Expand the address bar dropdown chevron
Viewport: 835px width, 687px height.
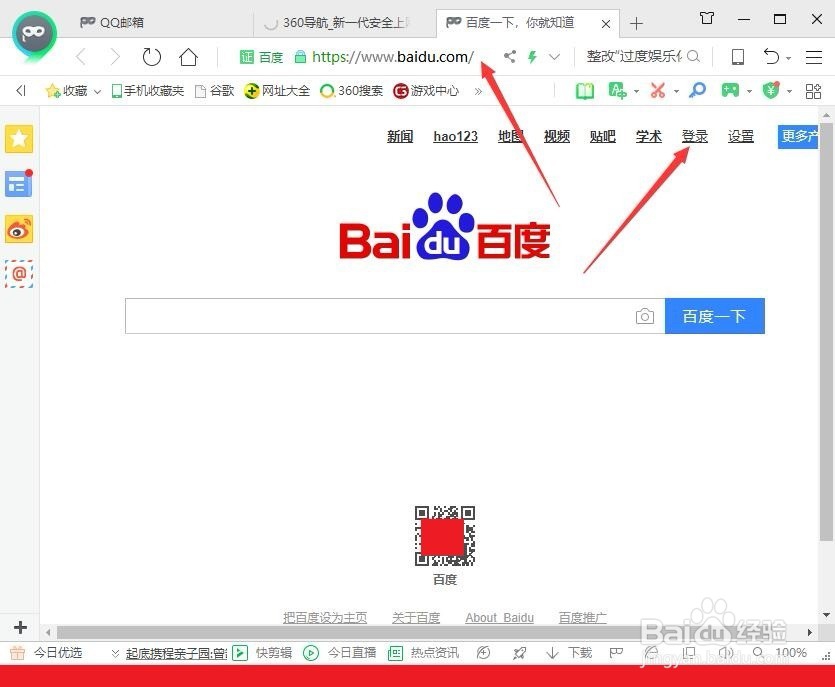554,56
